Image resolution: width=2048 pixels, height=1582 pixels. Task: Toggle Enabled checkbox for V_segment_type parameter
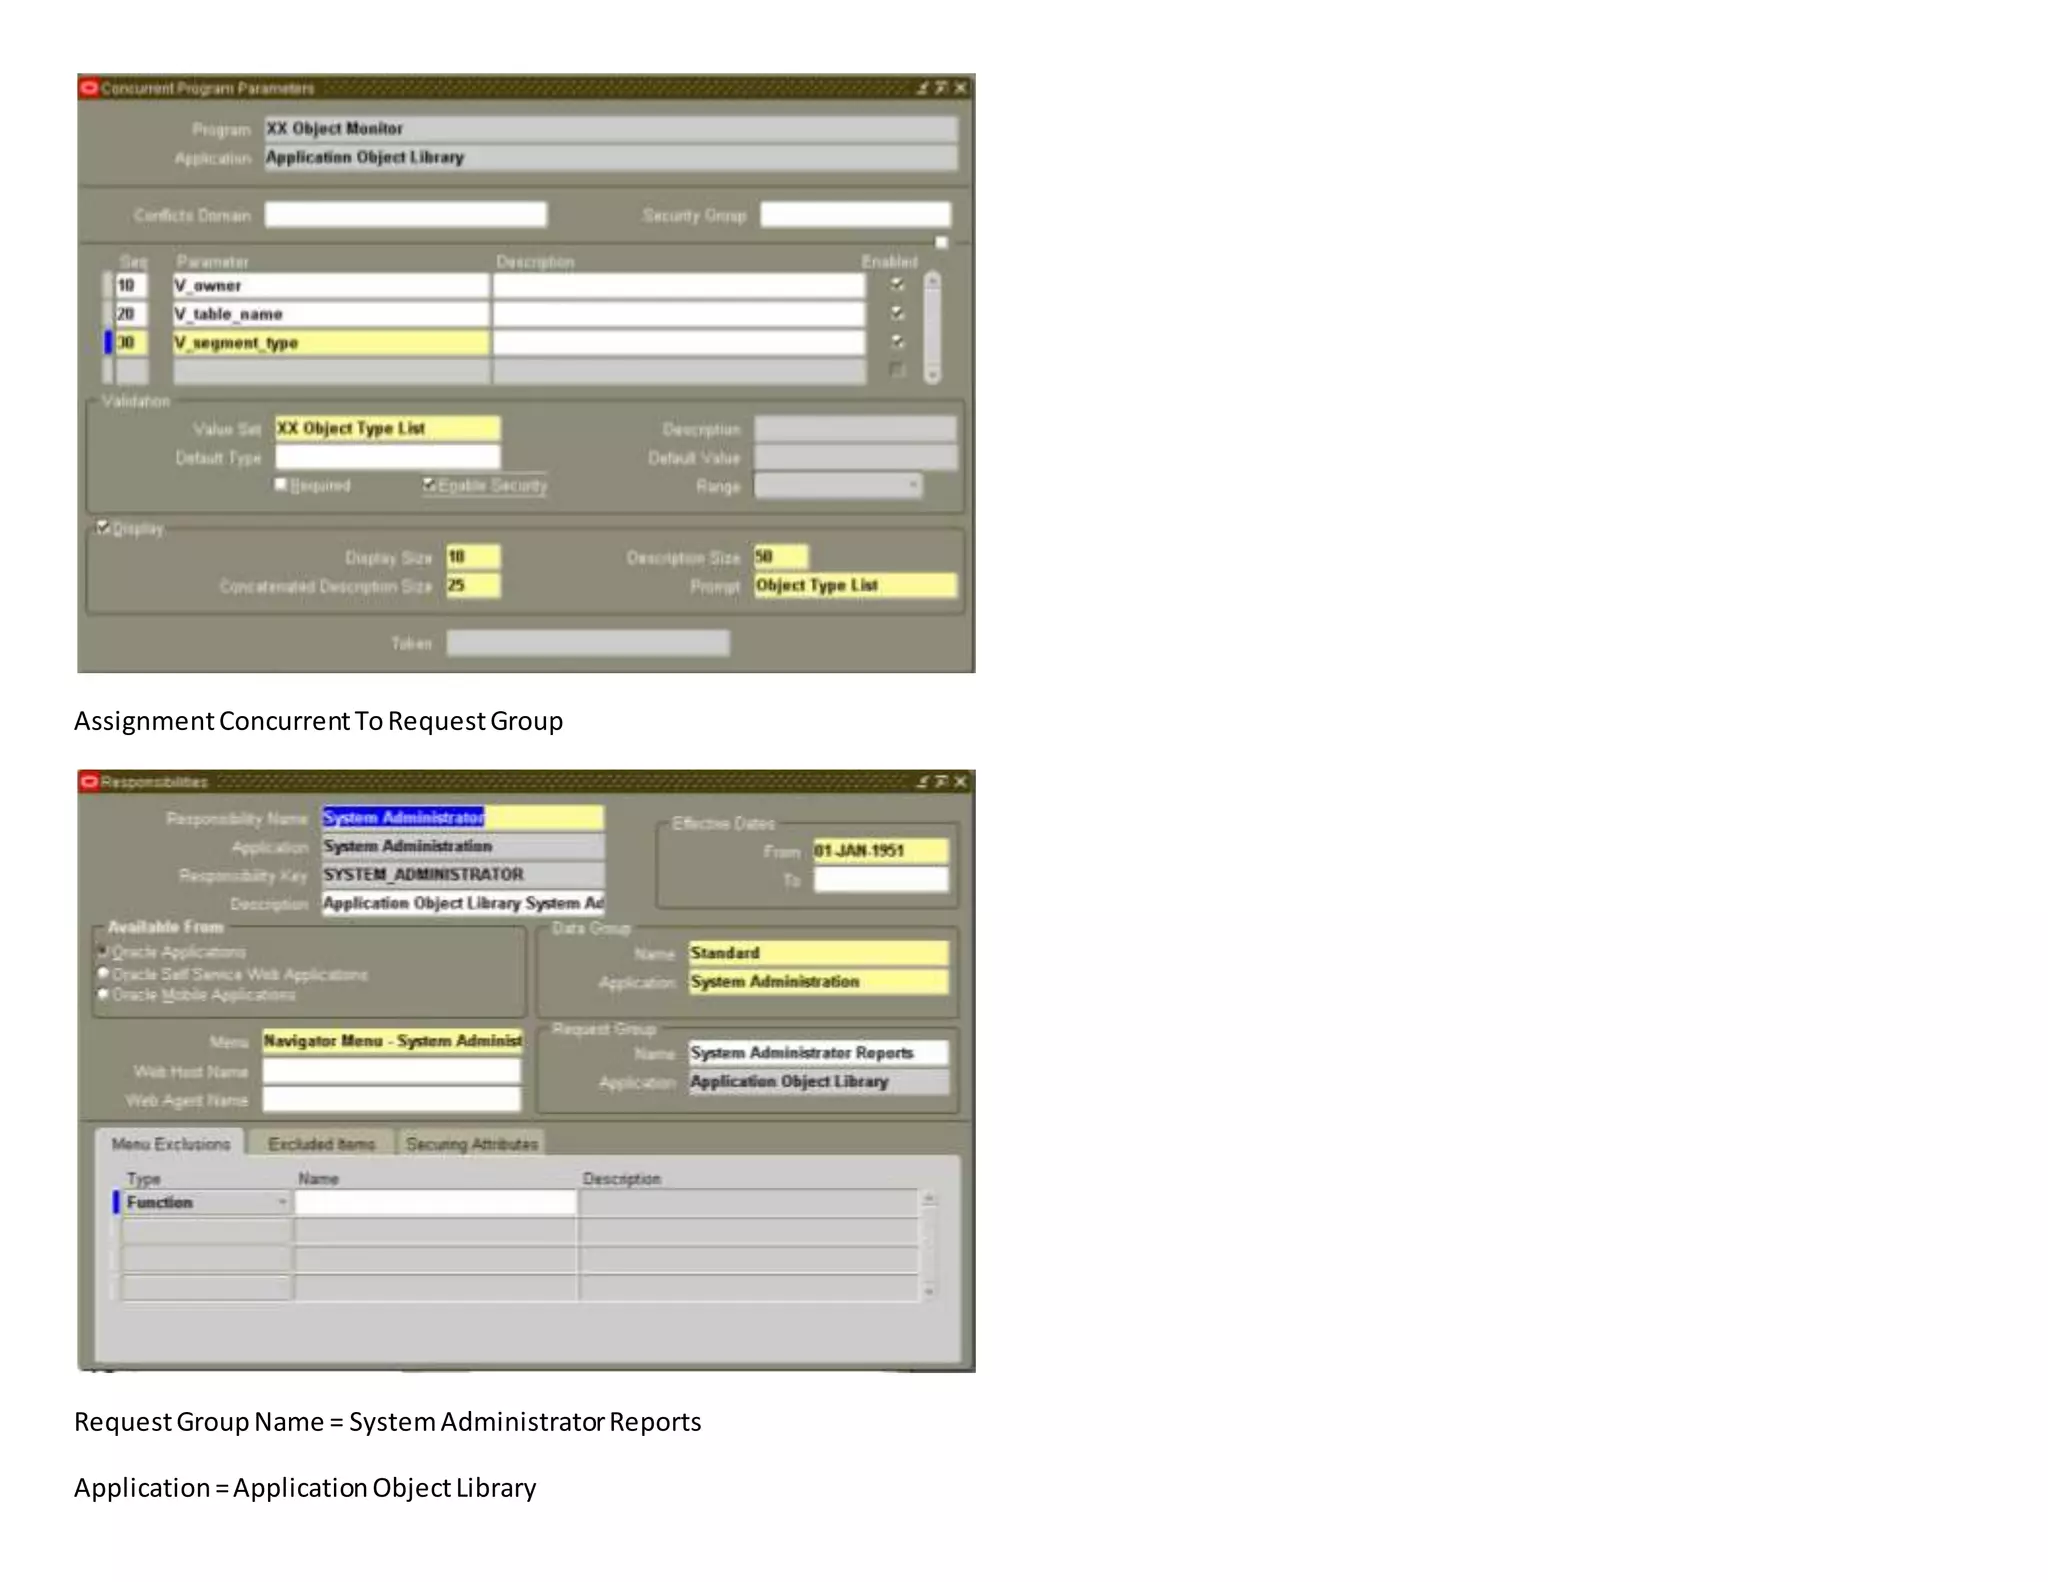pos(897,341)
